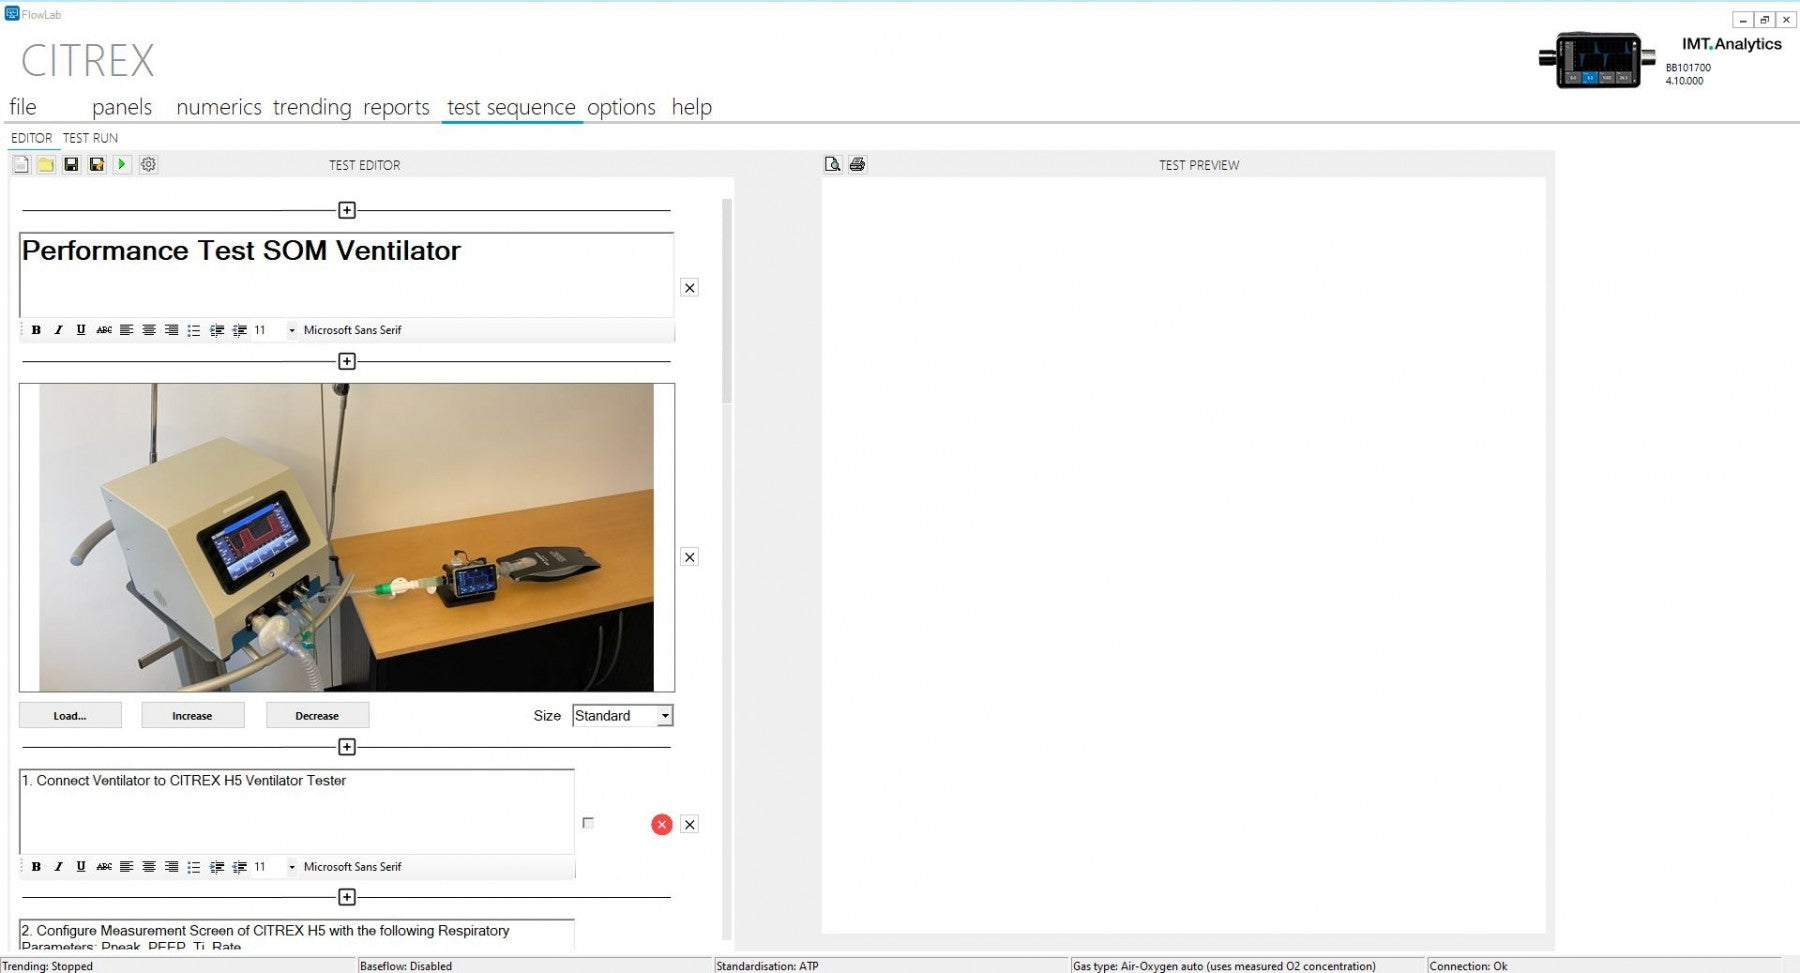
Task: Toggle bullet list formatting in step 1 toolbar
Action: (193, 867)
